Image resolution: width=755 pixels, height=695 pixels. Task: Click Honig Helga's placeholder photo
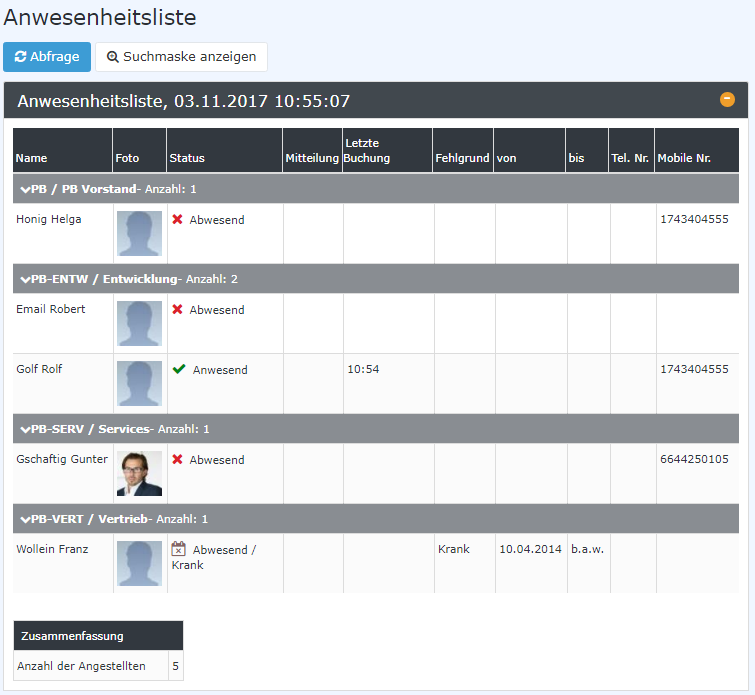139,233
